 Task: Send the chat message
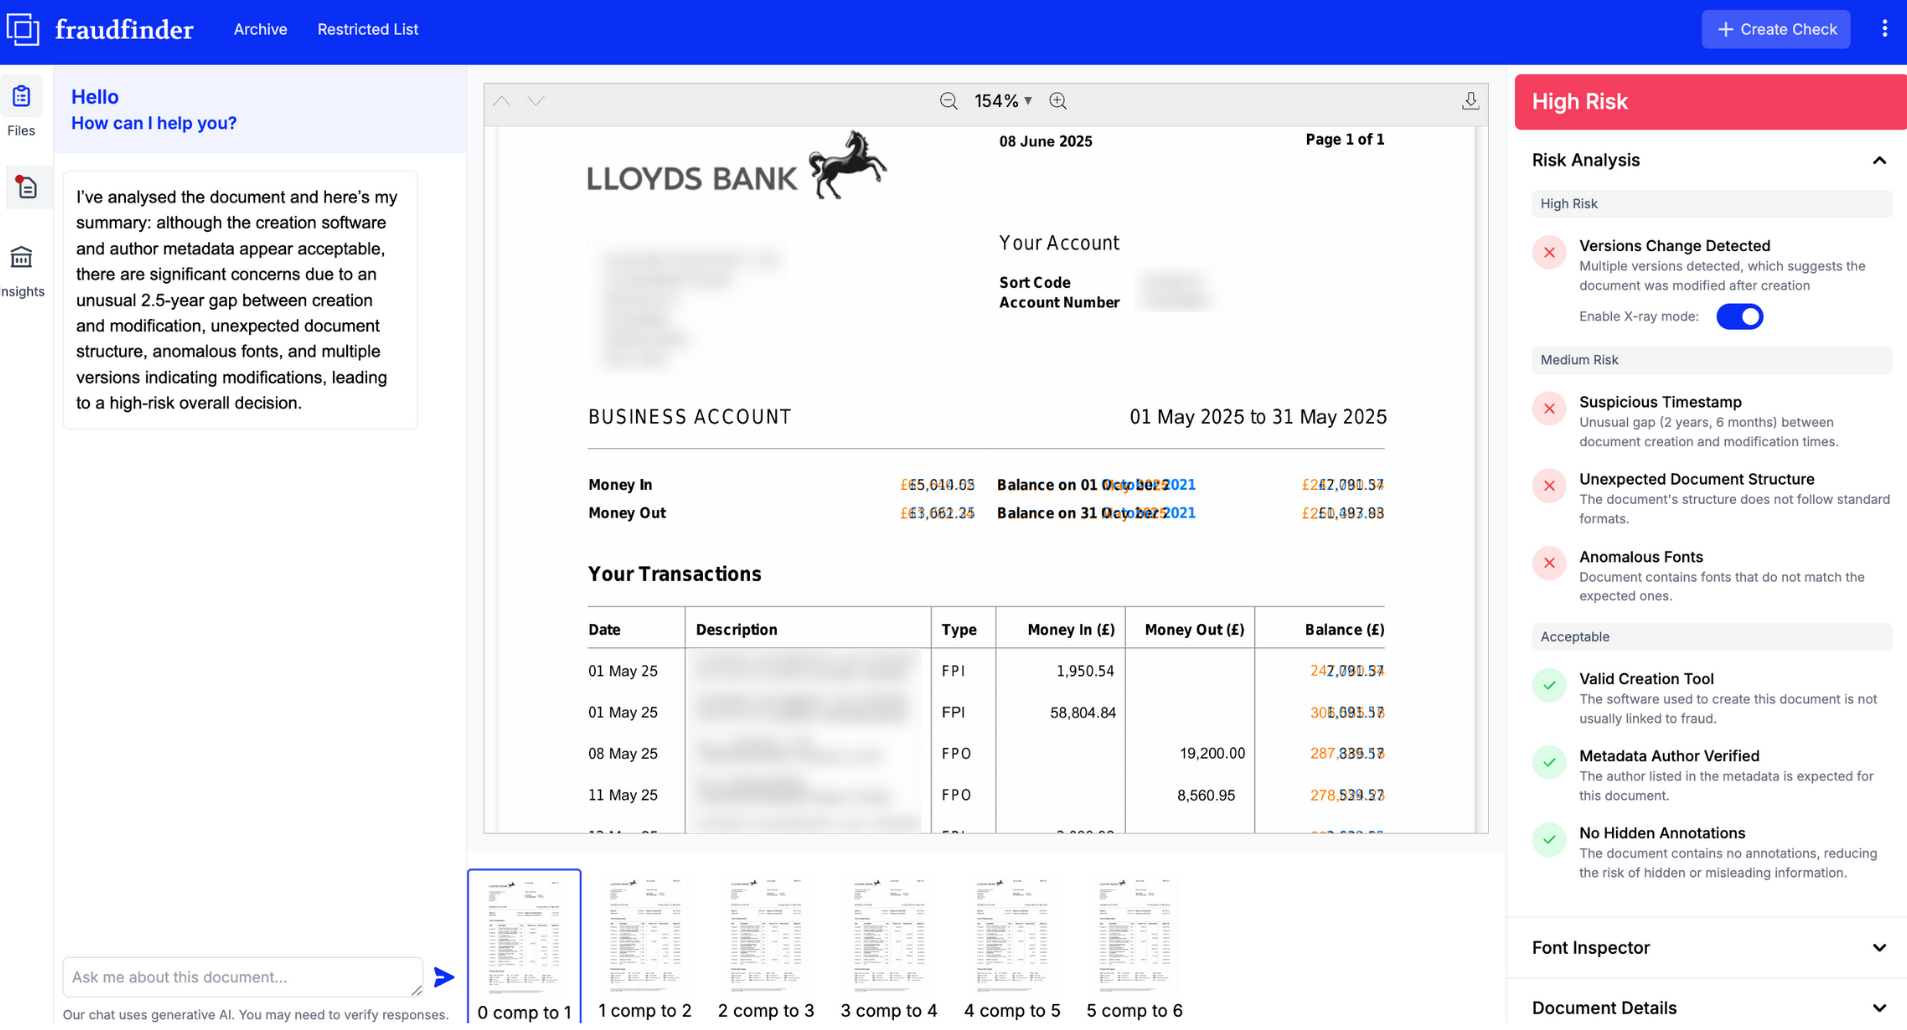444,977
